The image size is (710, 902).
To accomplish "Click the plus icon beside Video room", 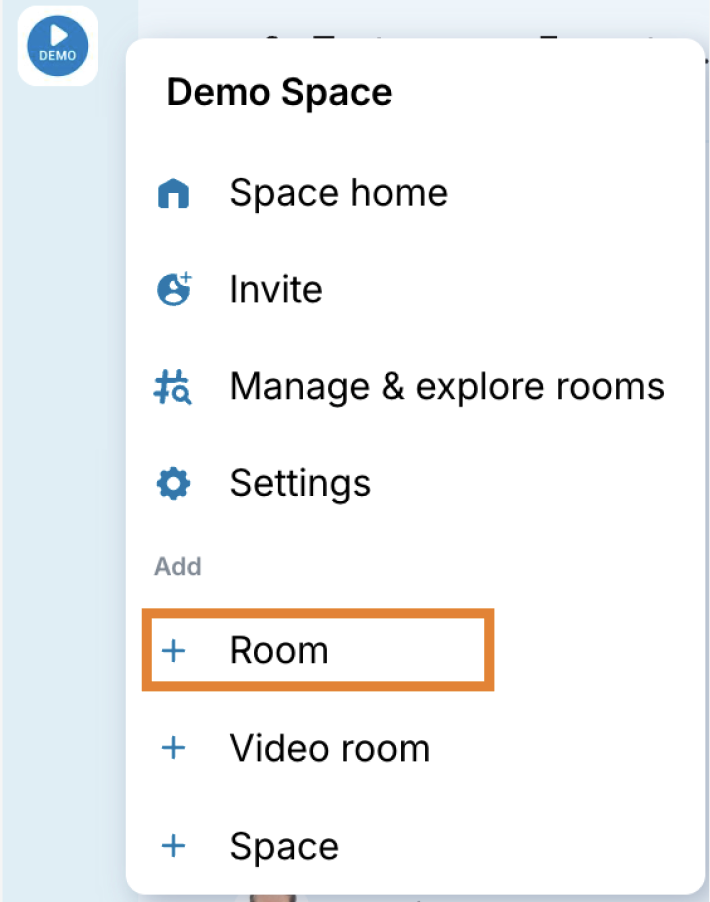I will (174, 748).
